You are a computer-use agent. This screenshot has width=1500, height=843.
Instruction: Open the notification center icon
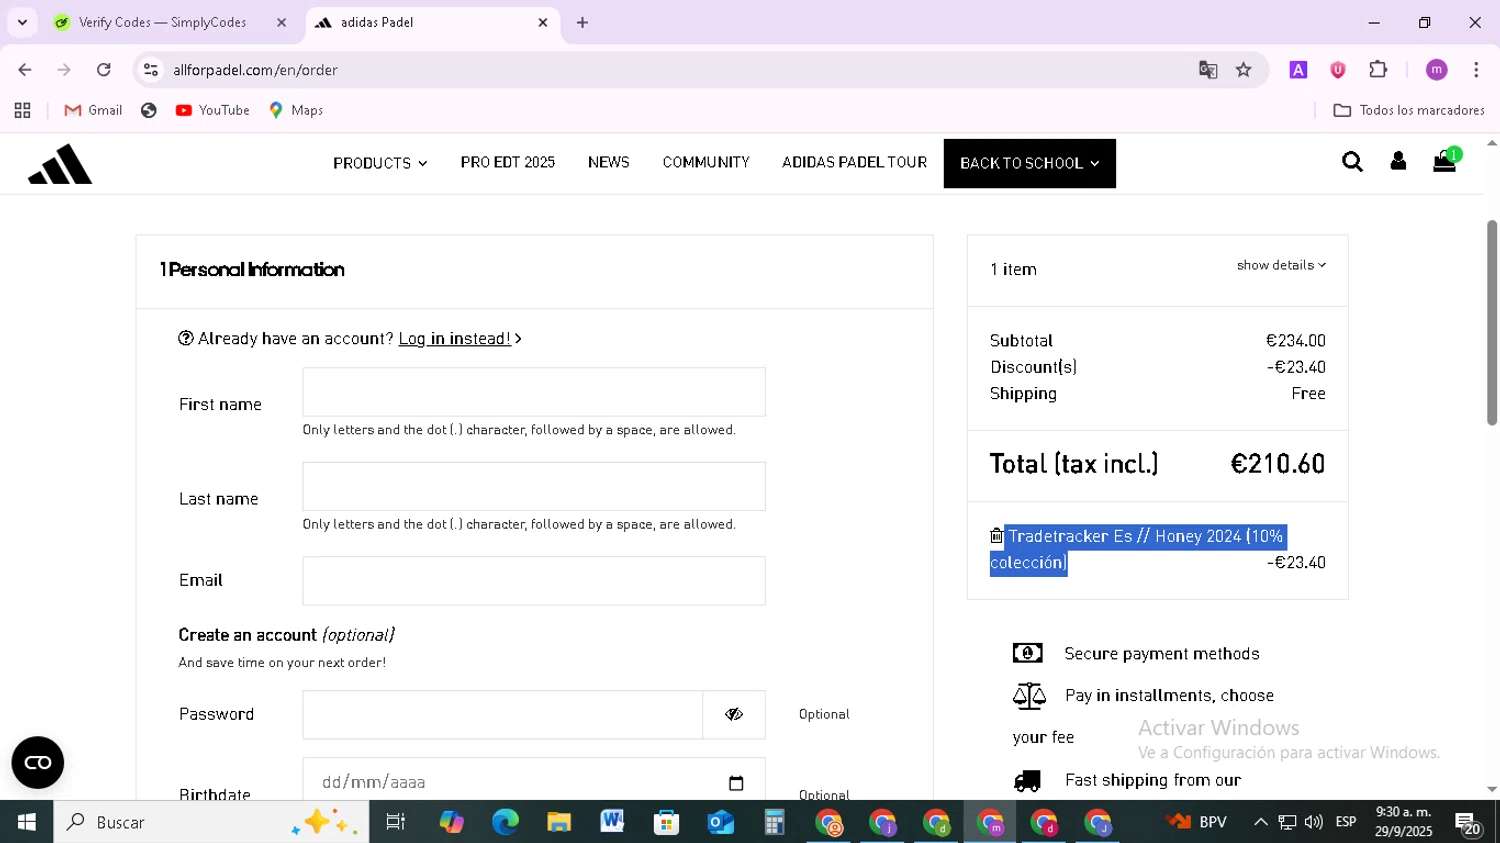coord(1469,823)
